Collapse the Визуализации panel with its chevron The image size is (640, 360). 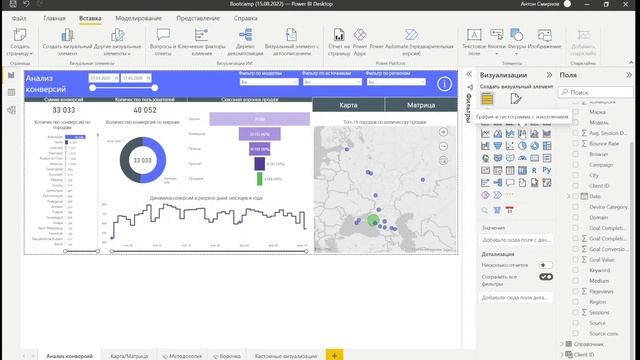click(x=549, y=75)
